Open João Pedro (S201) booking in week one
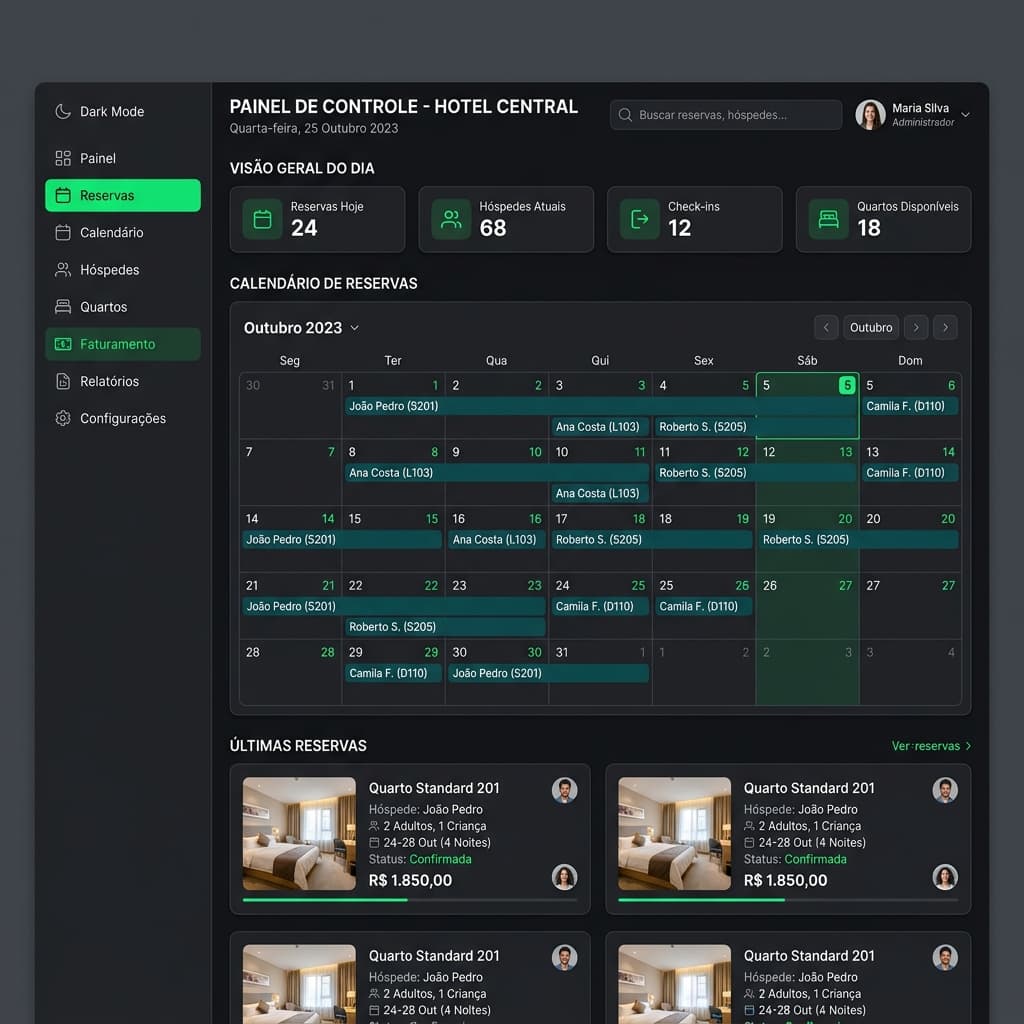Viewport: 1024px width, 1024px height. [x=601, y=406]
